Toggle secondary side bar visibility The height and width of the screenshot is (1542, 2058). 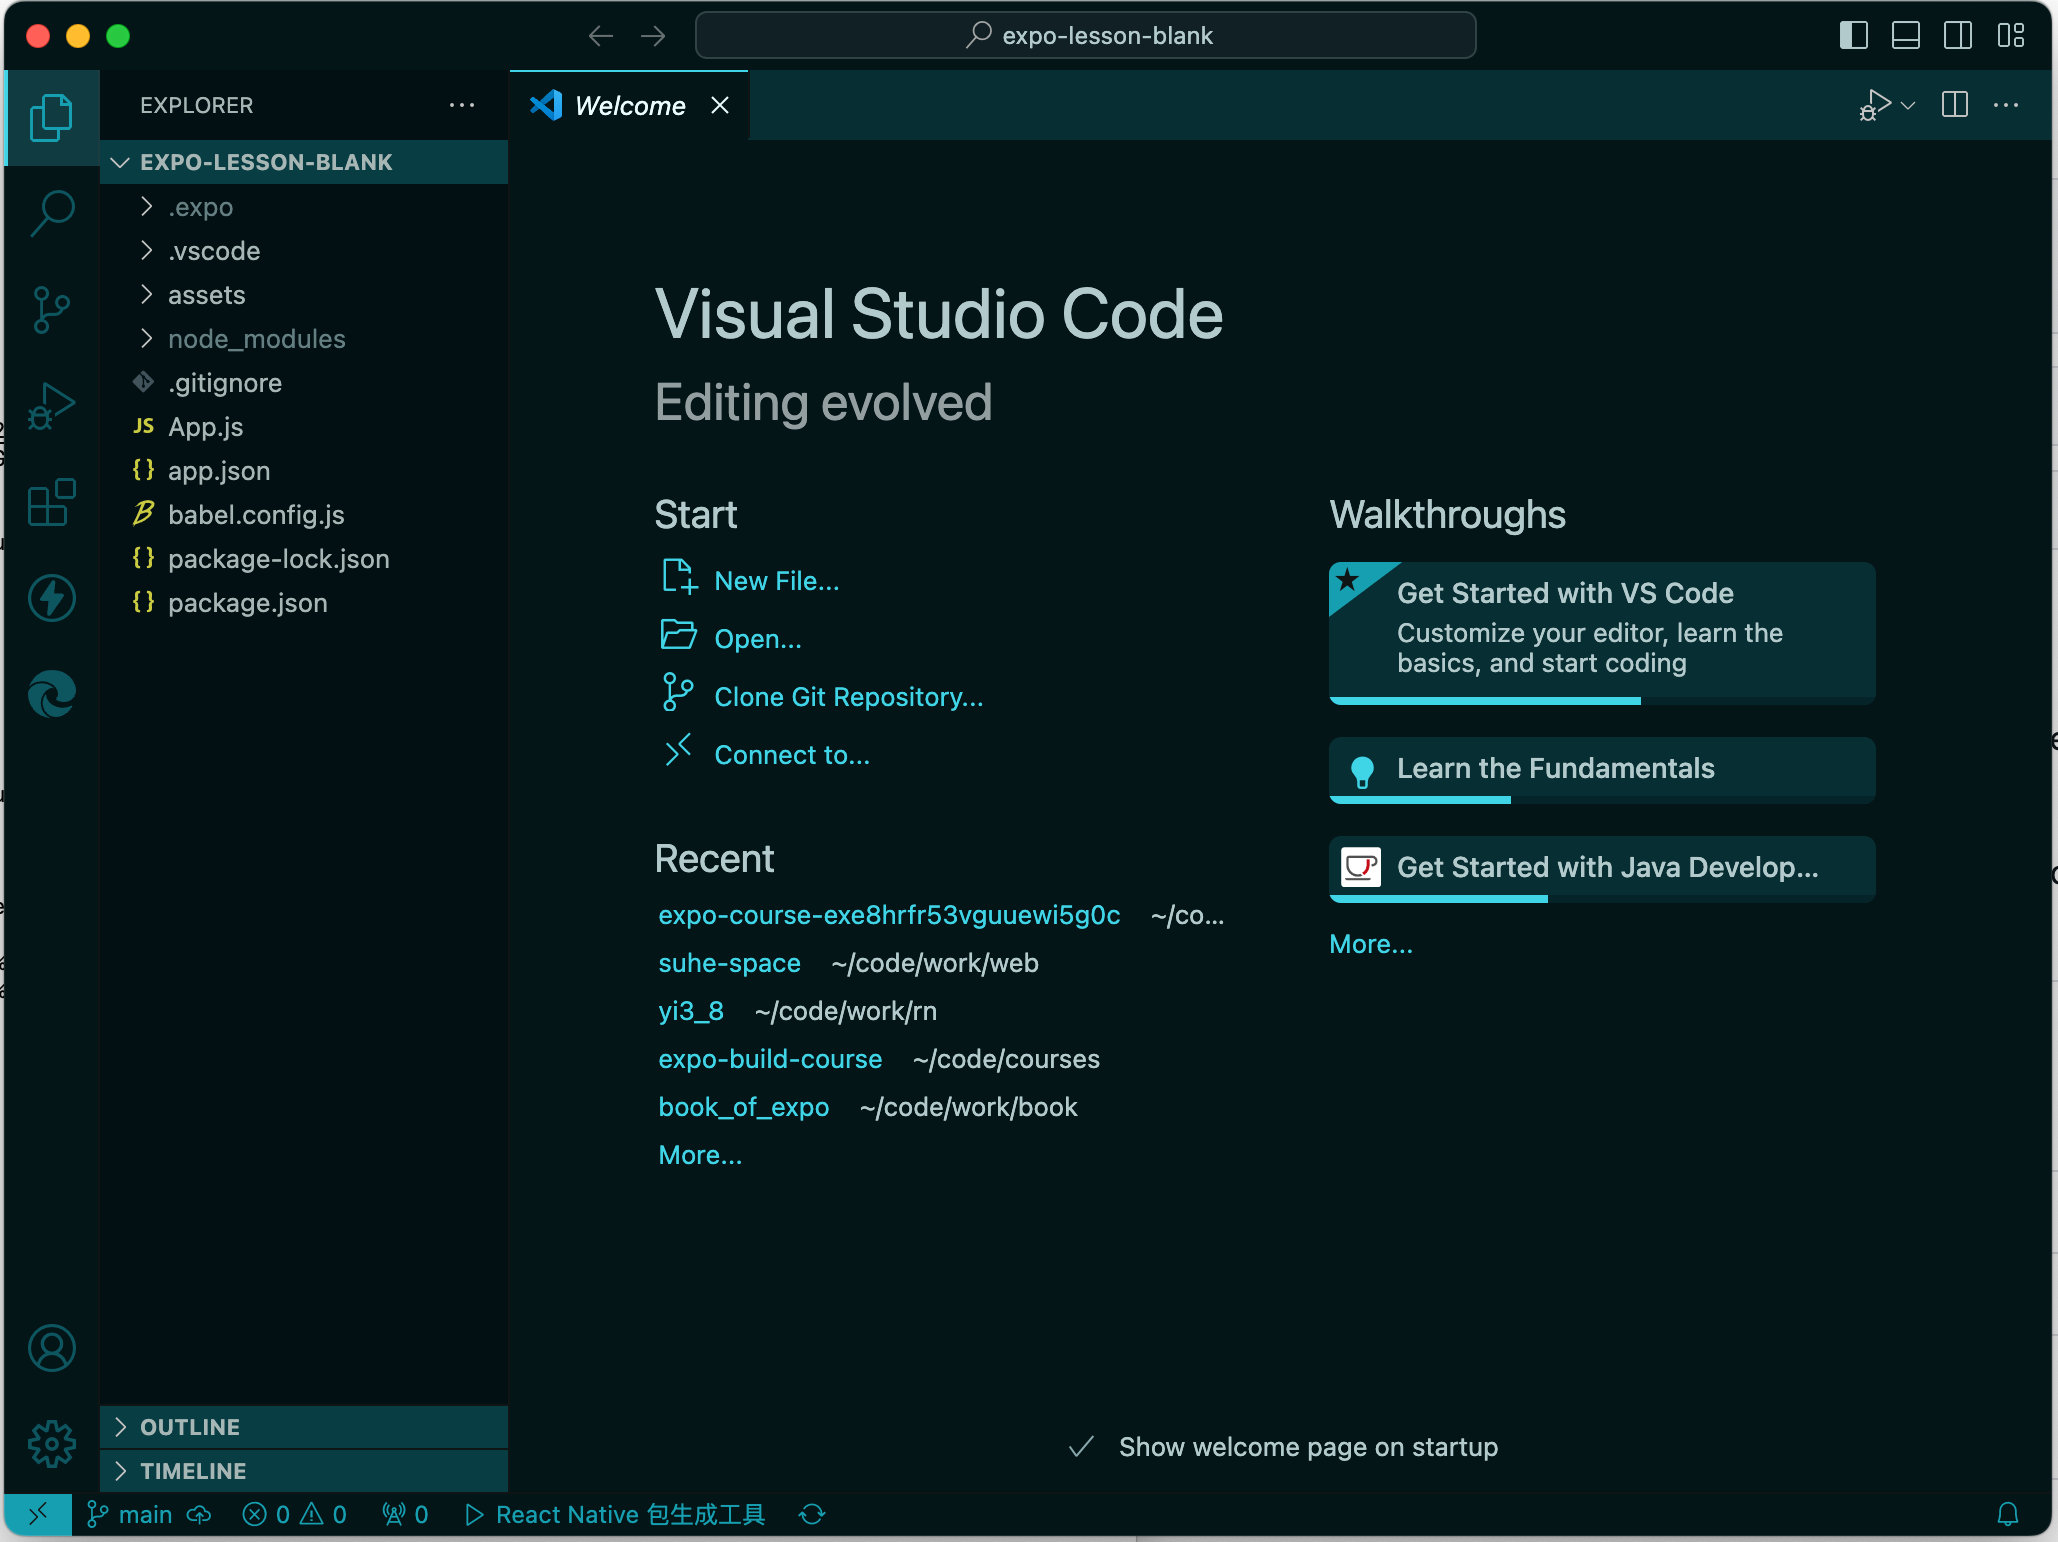(1958, 36)
